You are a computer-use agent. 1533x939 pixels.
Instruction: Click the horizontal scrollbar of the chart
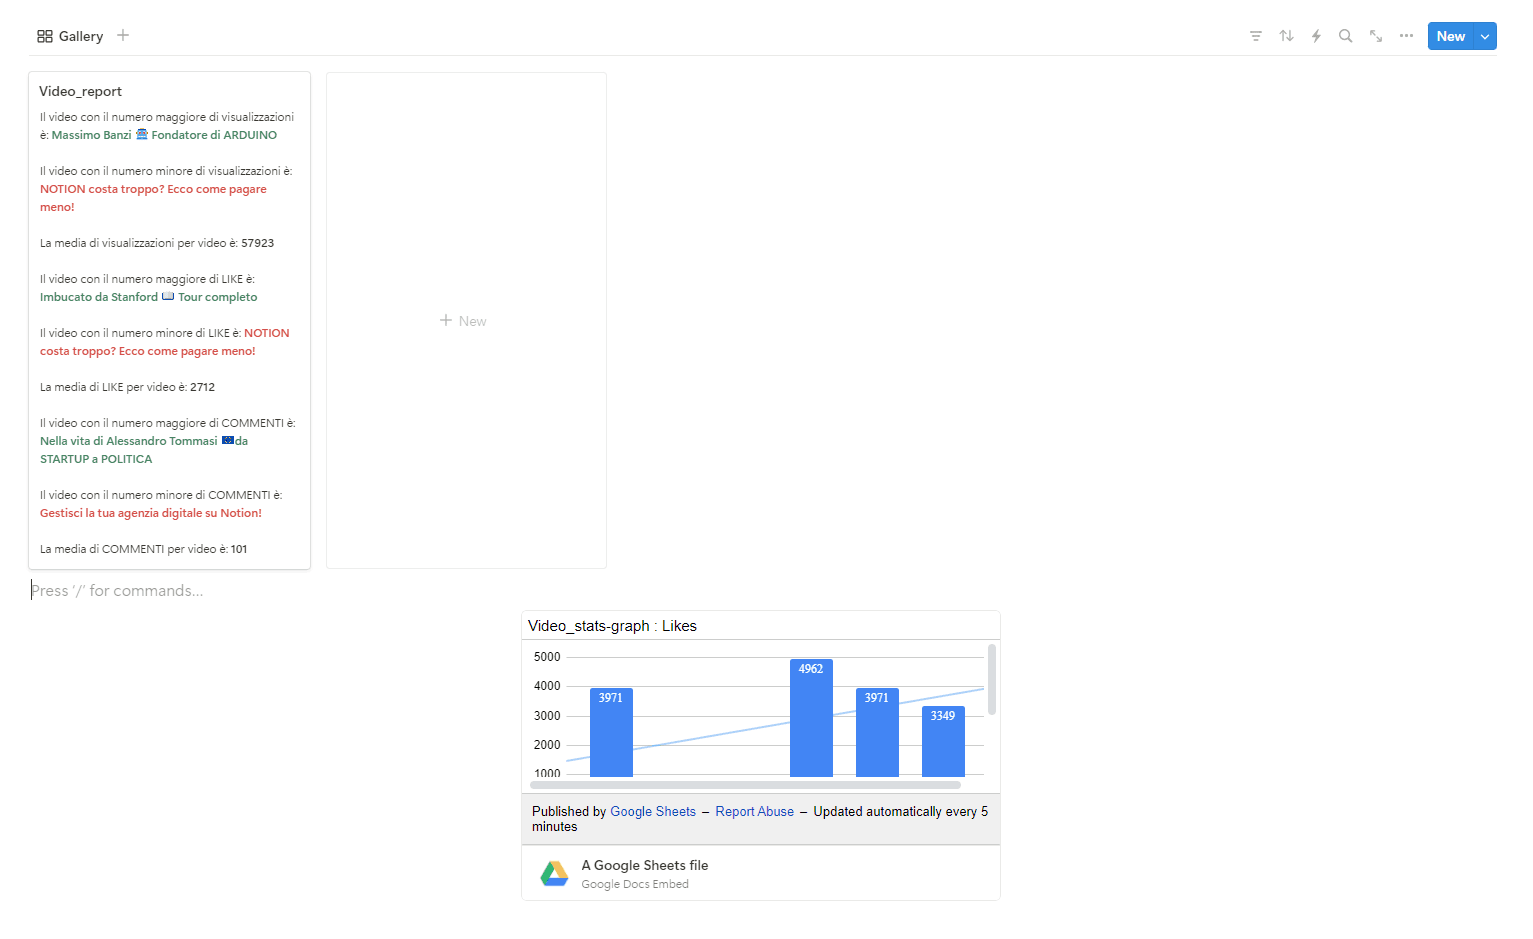click(x=745, y=785)
